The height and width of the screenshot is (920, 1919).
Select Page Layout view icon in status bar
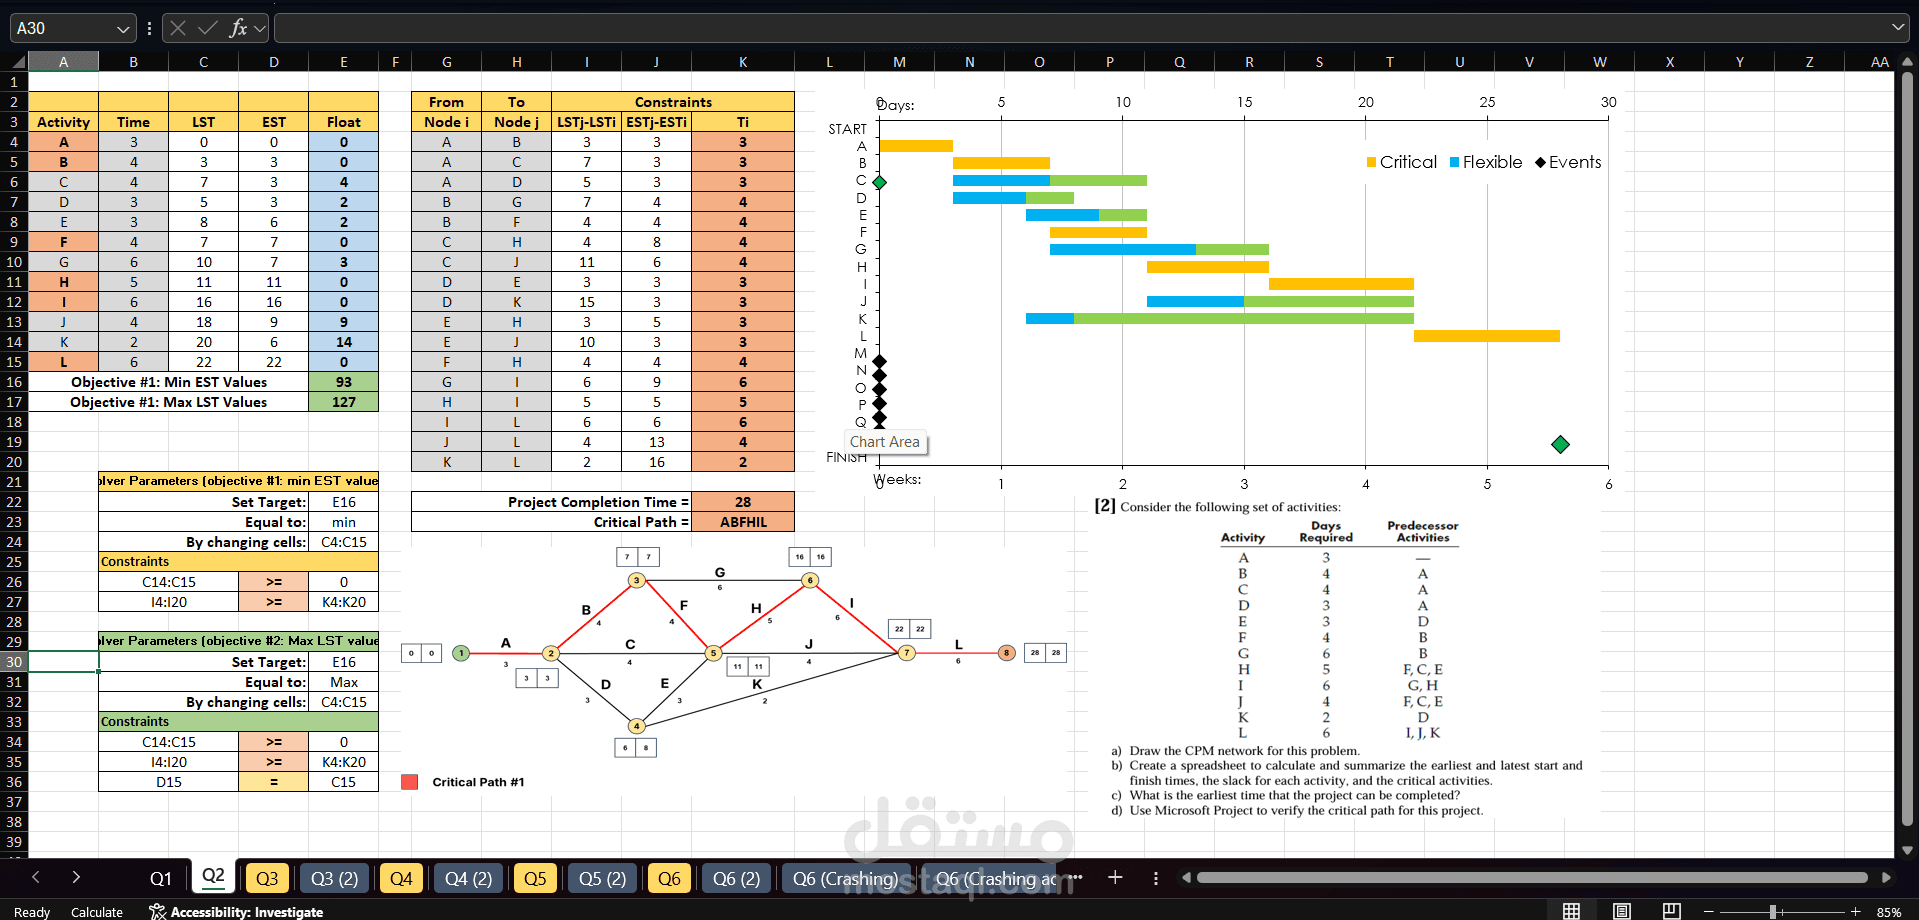coord(1621,911)
